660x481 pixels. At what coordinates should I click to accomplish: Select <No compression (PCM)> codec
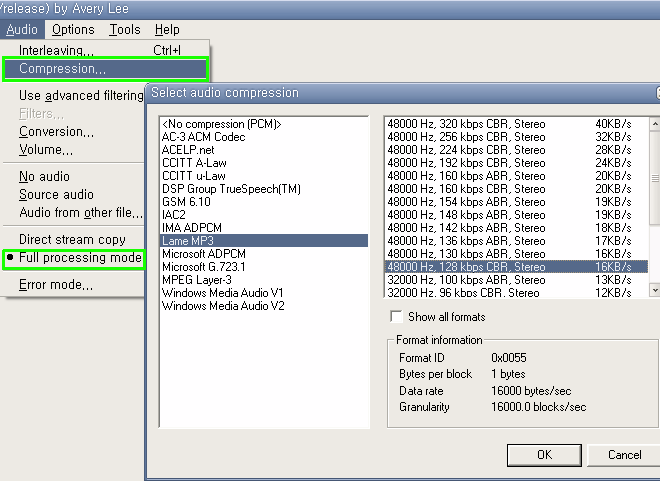coord(264,124)
